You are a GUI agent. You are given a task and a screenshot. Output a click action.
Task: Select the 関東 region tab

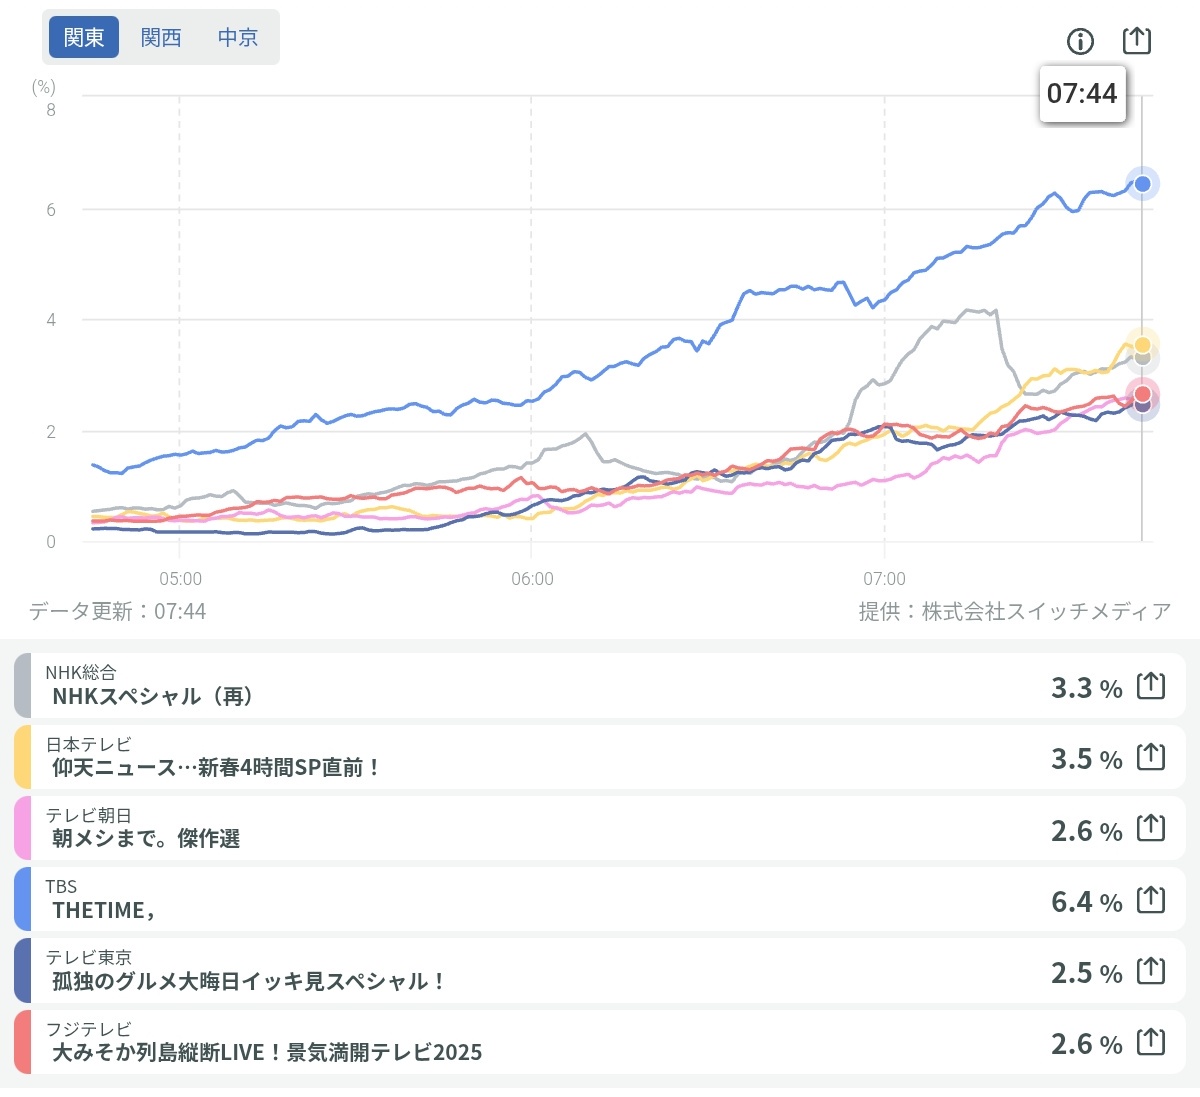84,37
